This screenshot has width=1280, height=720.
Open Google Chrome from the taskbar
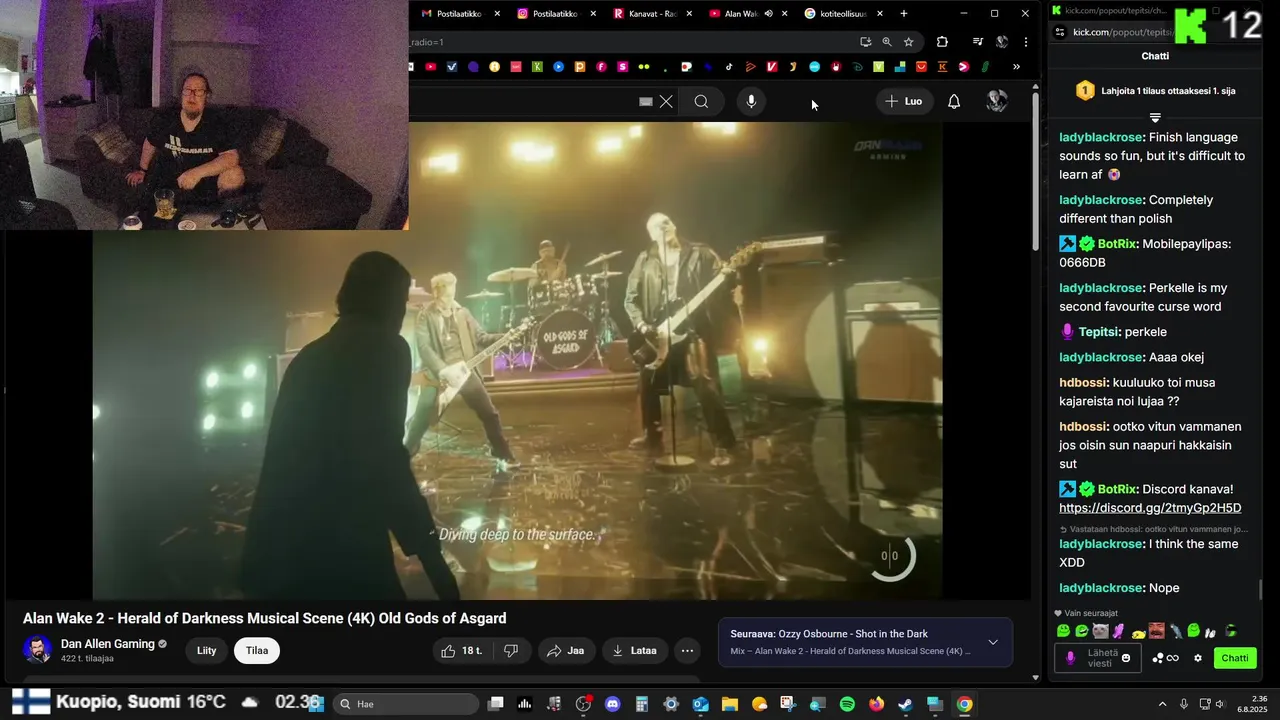pyautogui.click(x=964, y=704)
